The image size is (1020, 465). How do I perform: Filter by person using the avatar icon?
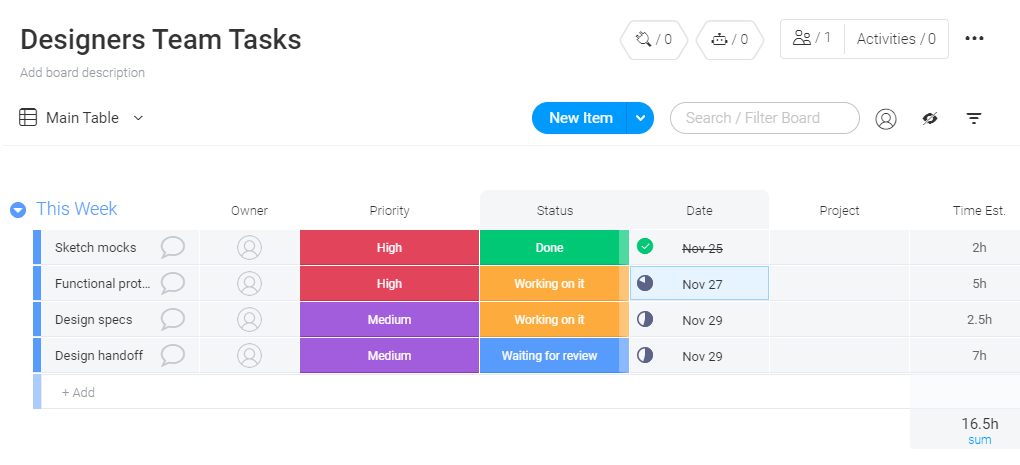tap(885, 118)
